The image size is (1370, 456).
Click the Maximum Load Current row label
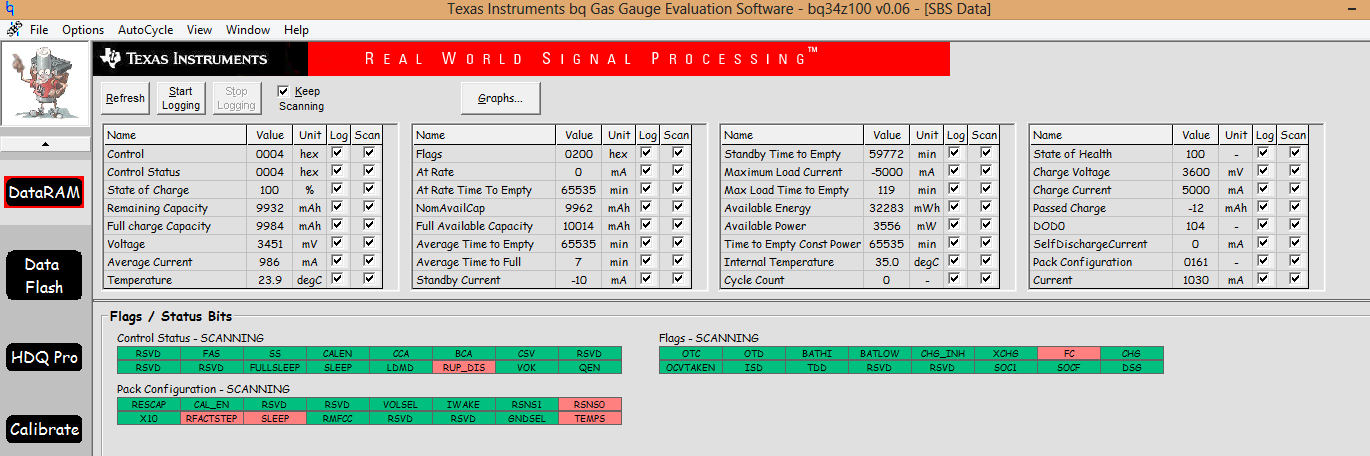click(781, 172)
